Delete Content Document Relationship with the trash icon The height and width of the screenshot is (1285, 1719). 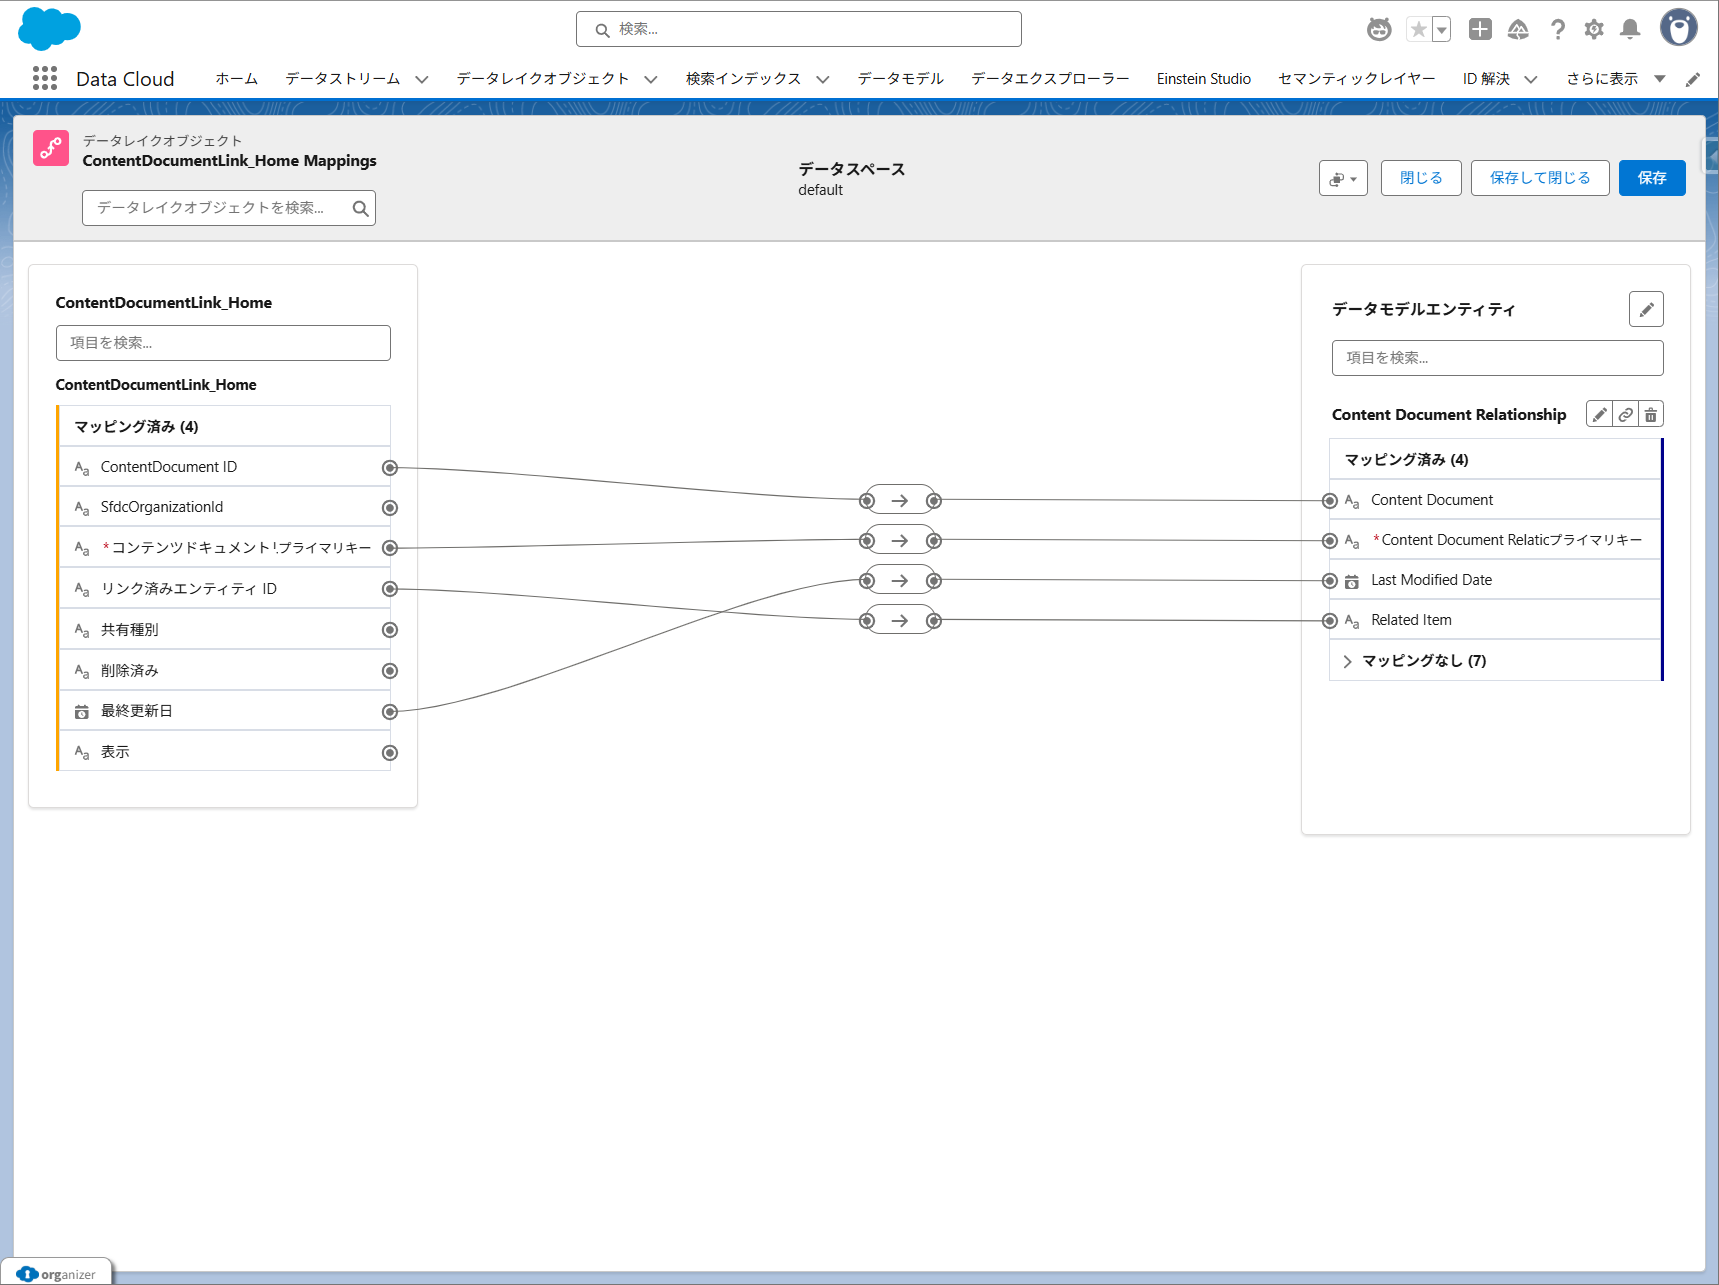click(1651, 415)
